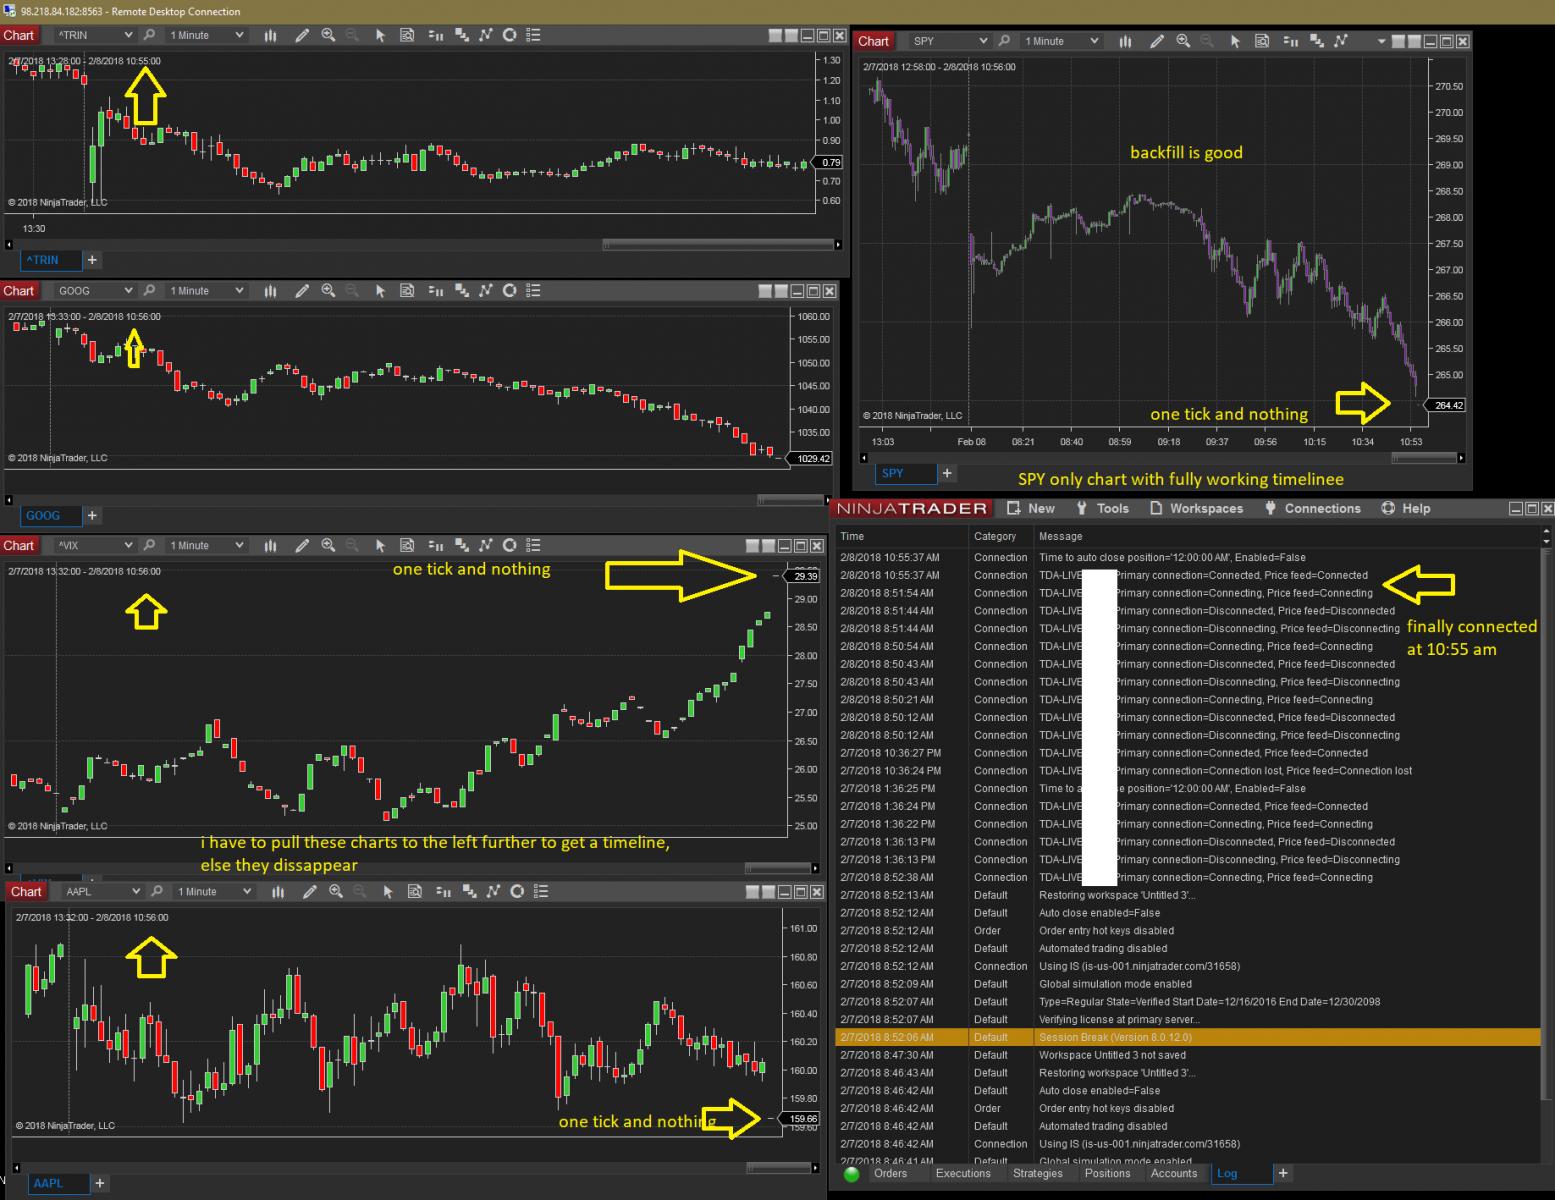
Task: Switch to the Accounts tab
Action: click(x=1174, y=1174)
